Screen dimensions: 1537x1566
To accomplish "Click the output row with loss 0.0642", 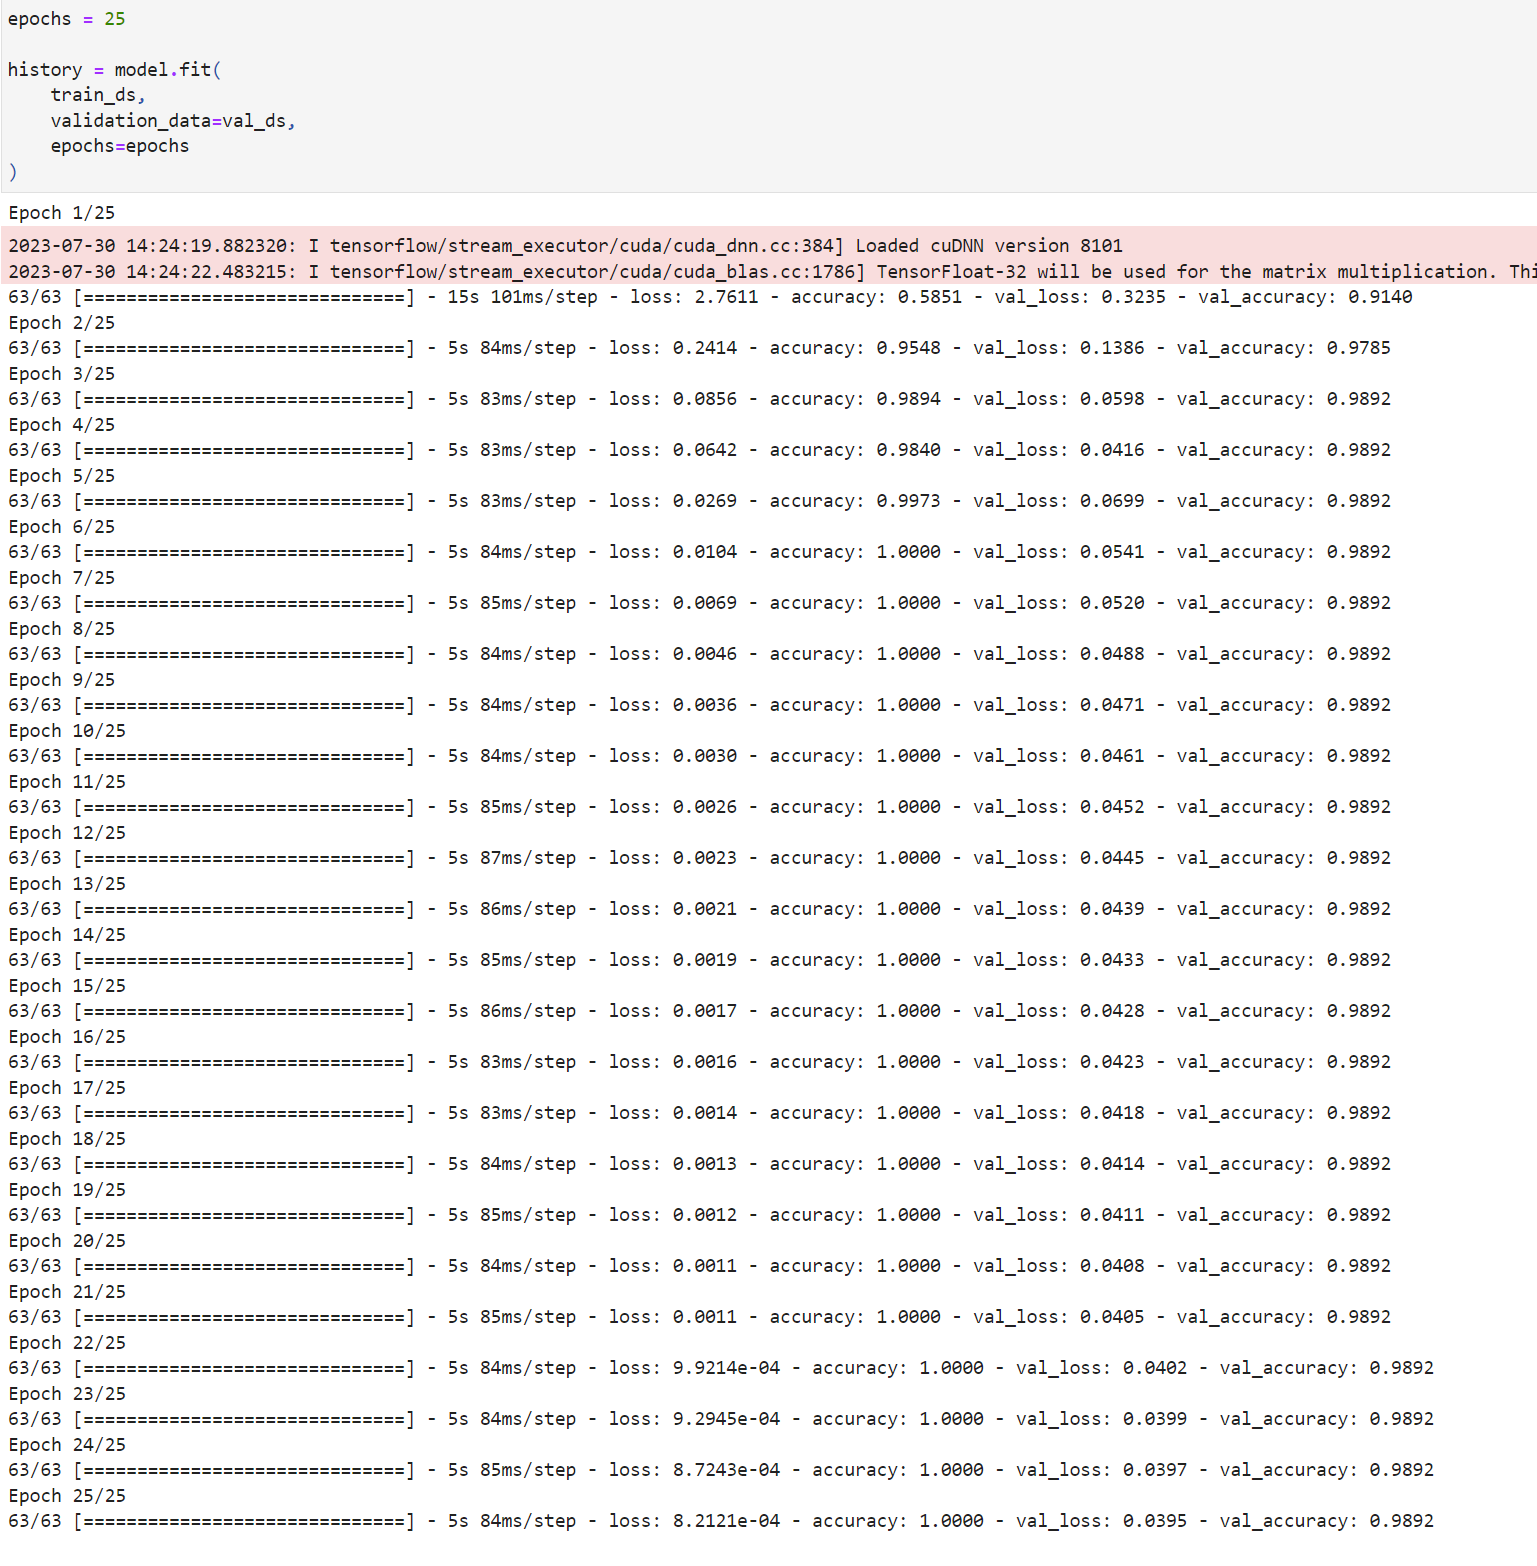I will coord(699,450).
